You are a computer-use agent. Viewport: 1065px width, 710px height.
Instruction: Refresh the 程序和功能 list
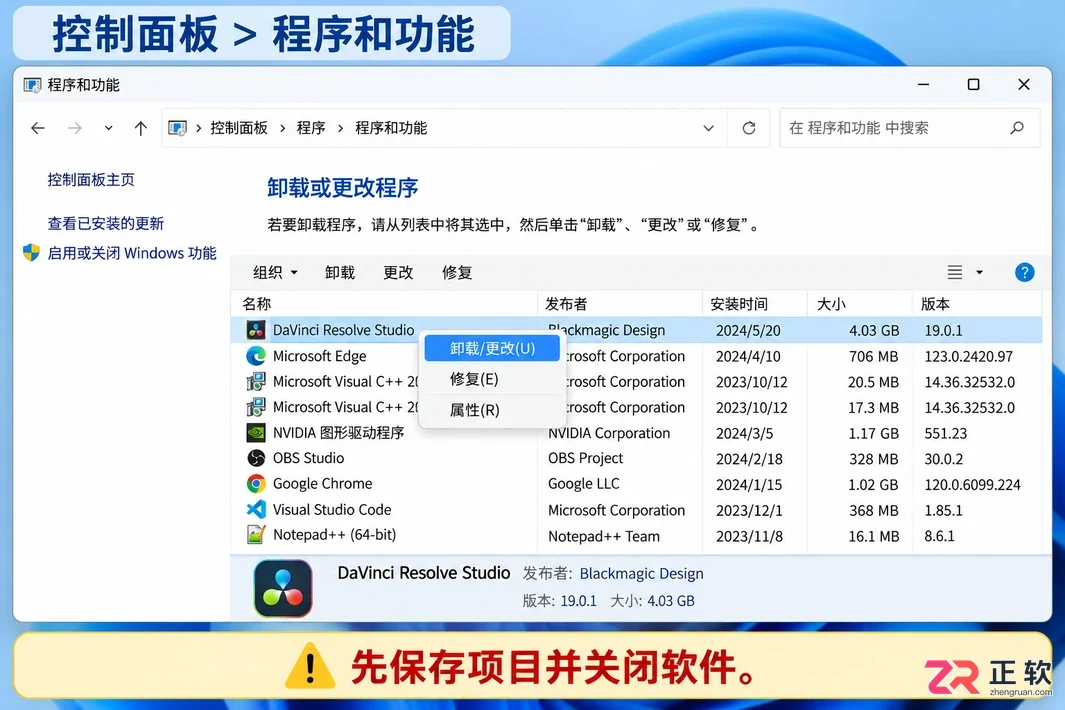(x=748, y=128)
